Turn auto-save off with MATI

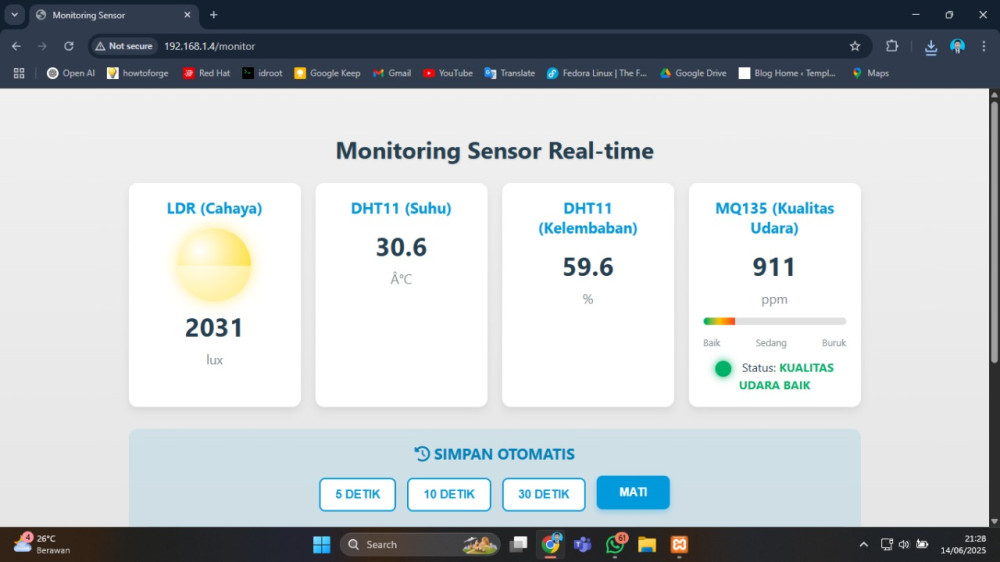(633, 492)
